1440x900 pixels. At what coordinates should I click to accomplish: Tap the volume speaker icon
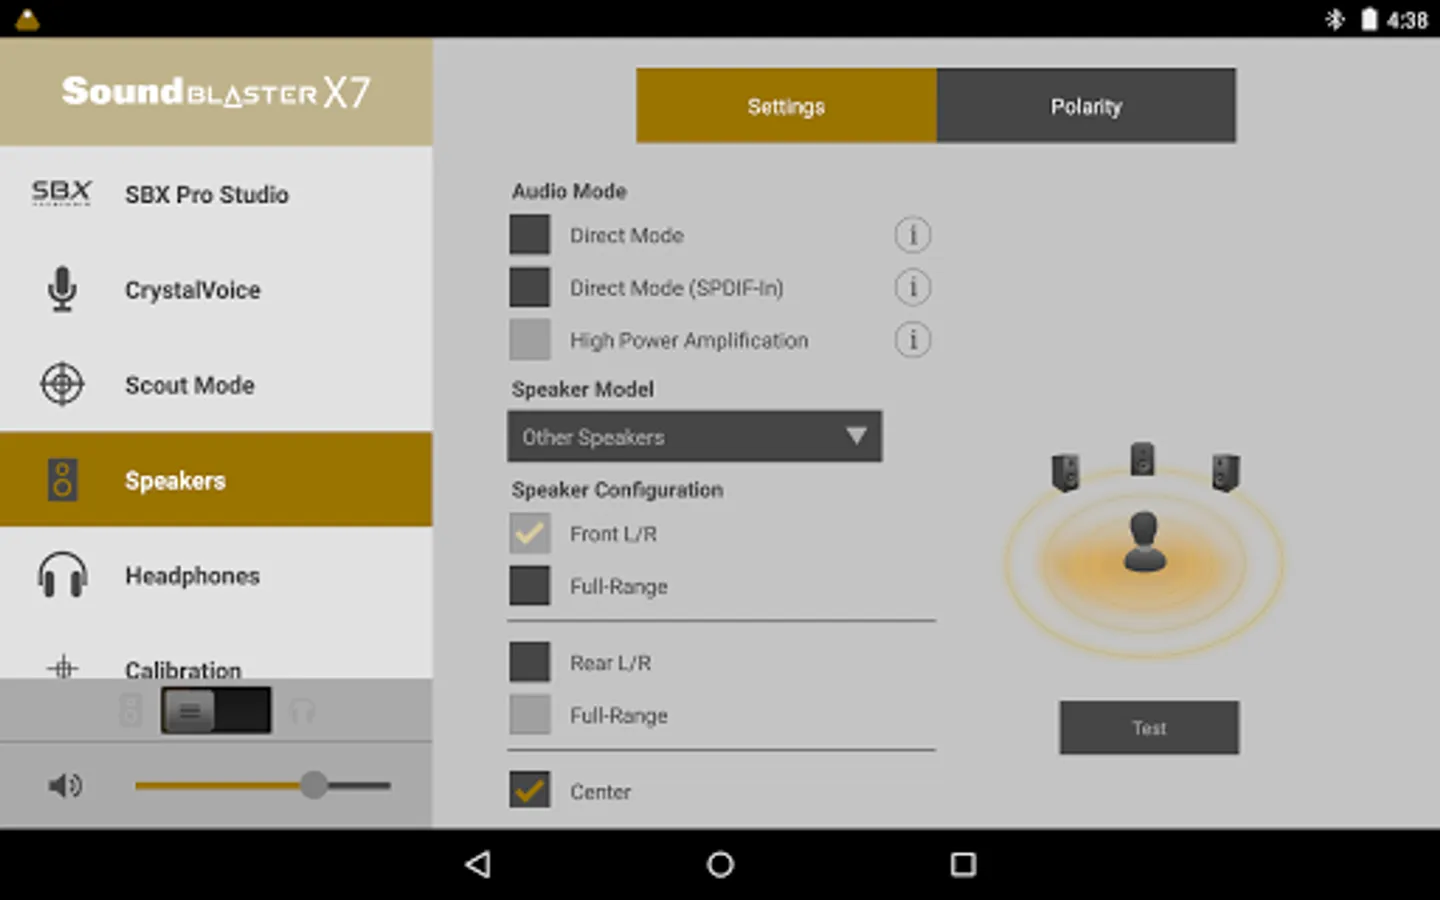tap(65, 785)
